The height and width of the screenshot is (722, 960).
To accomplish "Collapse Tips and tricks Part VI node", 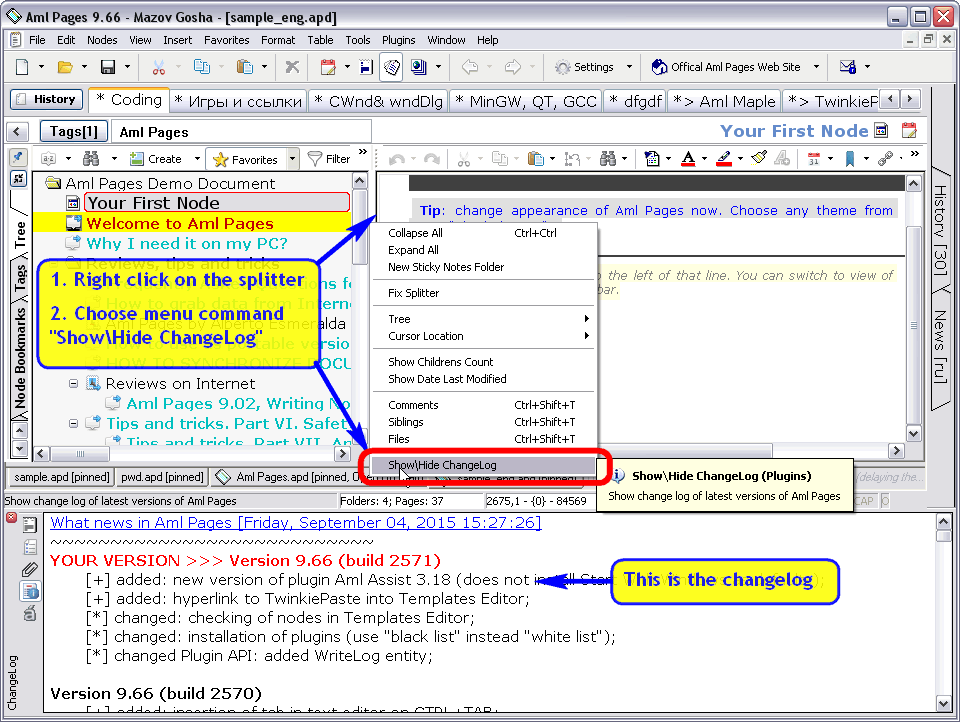I will click(73, 423).
